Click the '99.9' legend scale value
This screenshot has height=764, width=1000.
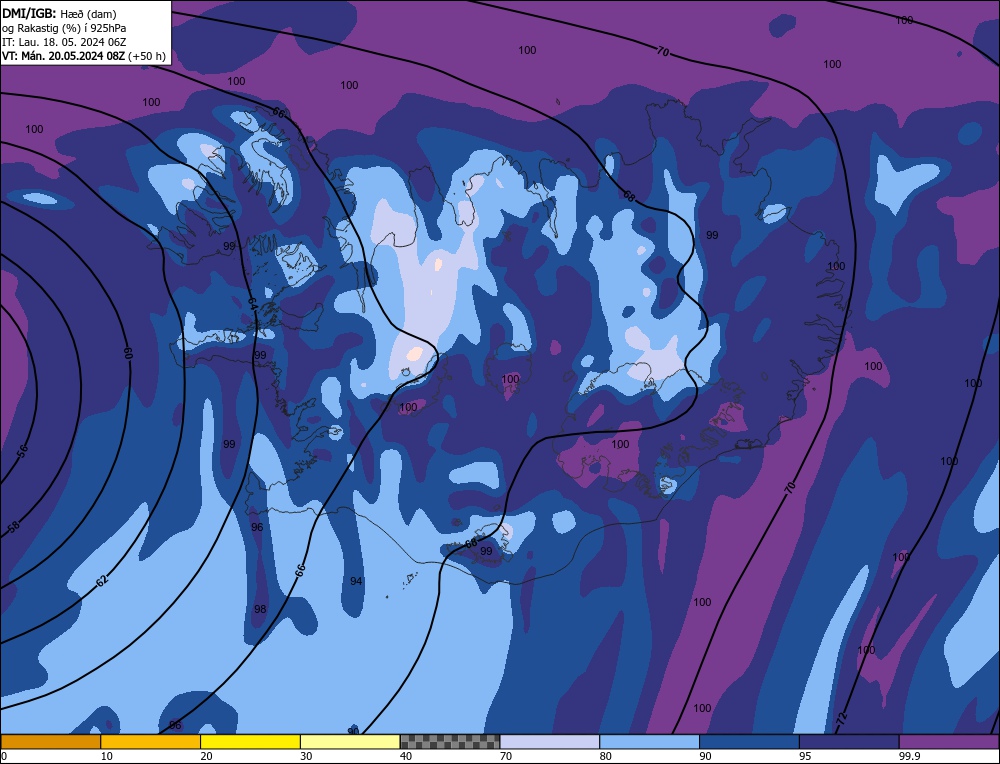click(909, 756)
